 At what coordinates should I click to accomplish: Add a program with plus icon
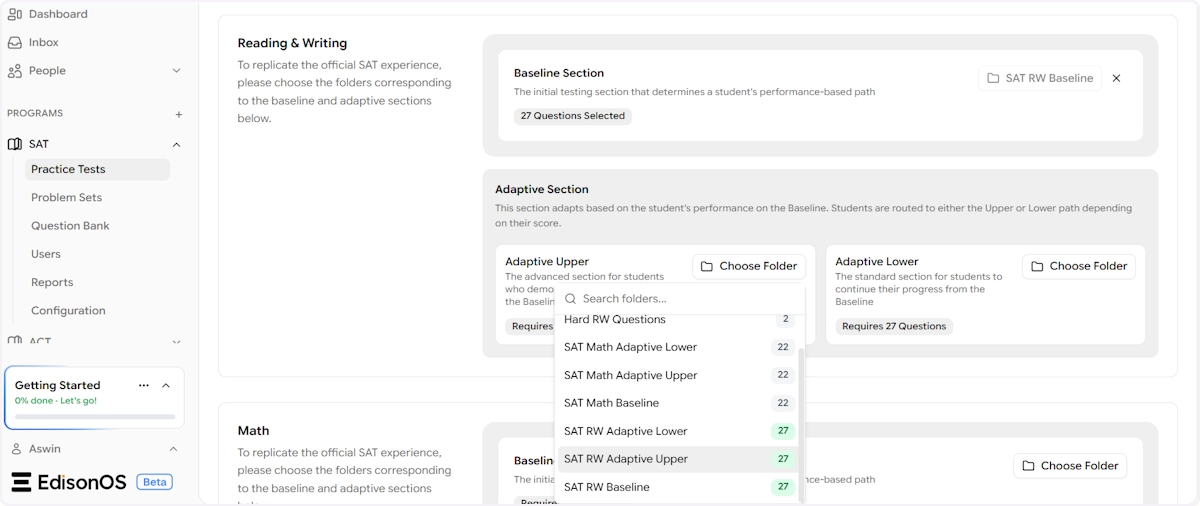point(179,114)
